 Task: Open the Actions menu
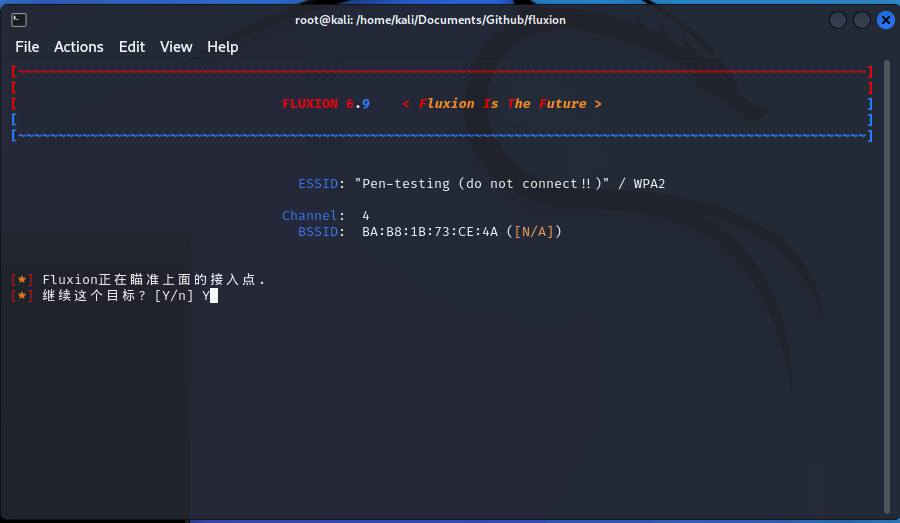coord(79,47)
